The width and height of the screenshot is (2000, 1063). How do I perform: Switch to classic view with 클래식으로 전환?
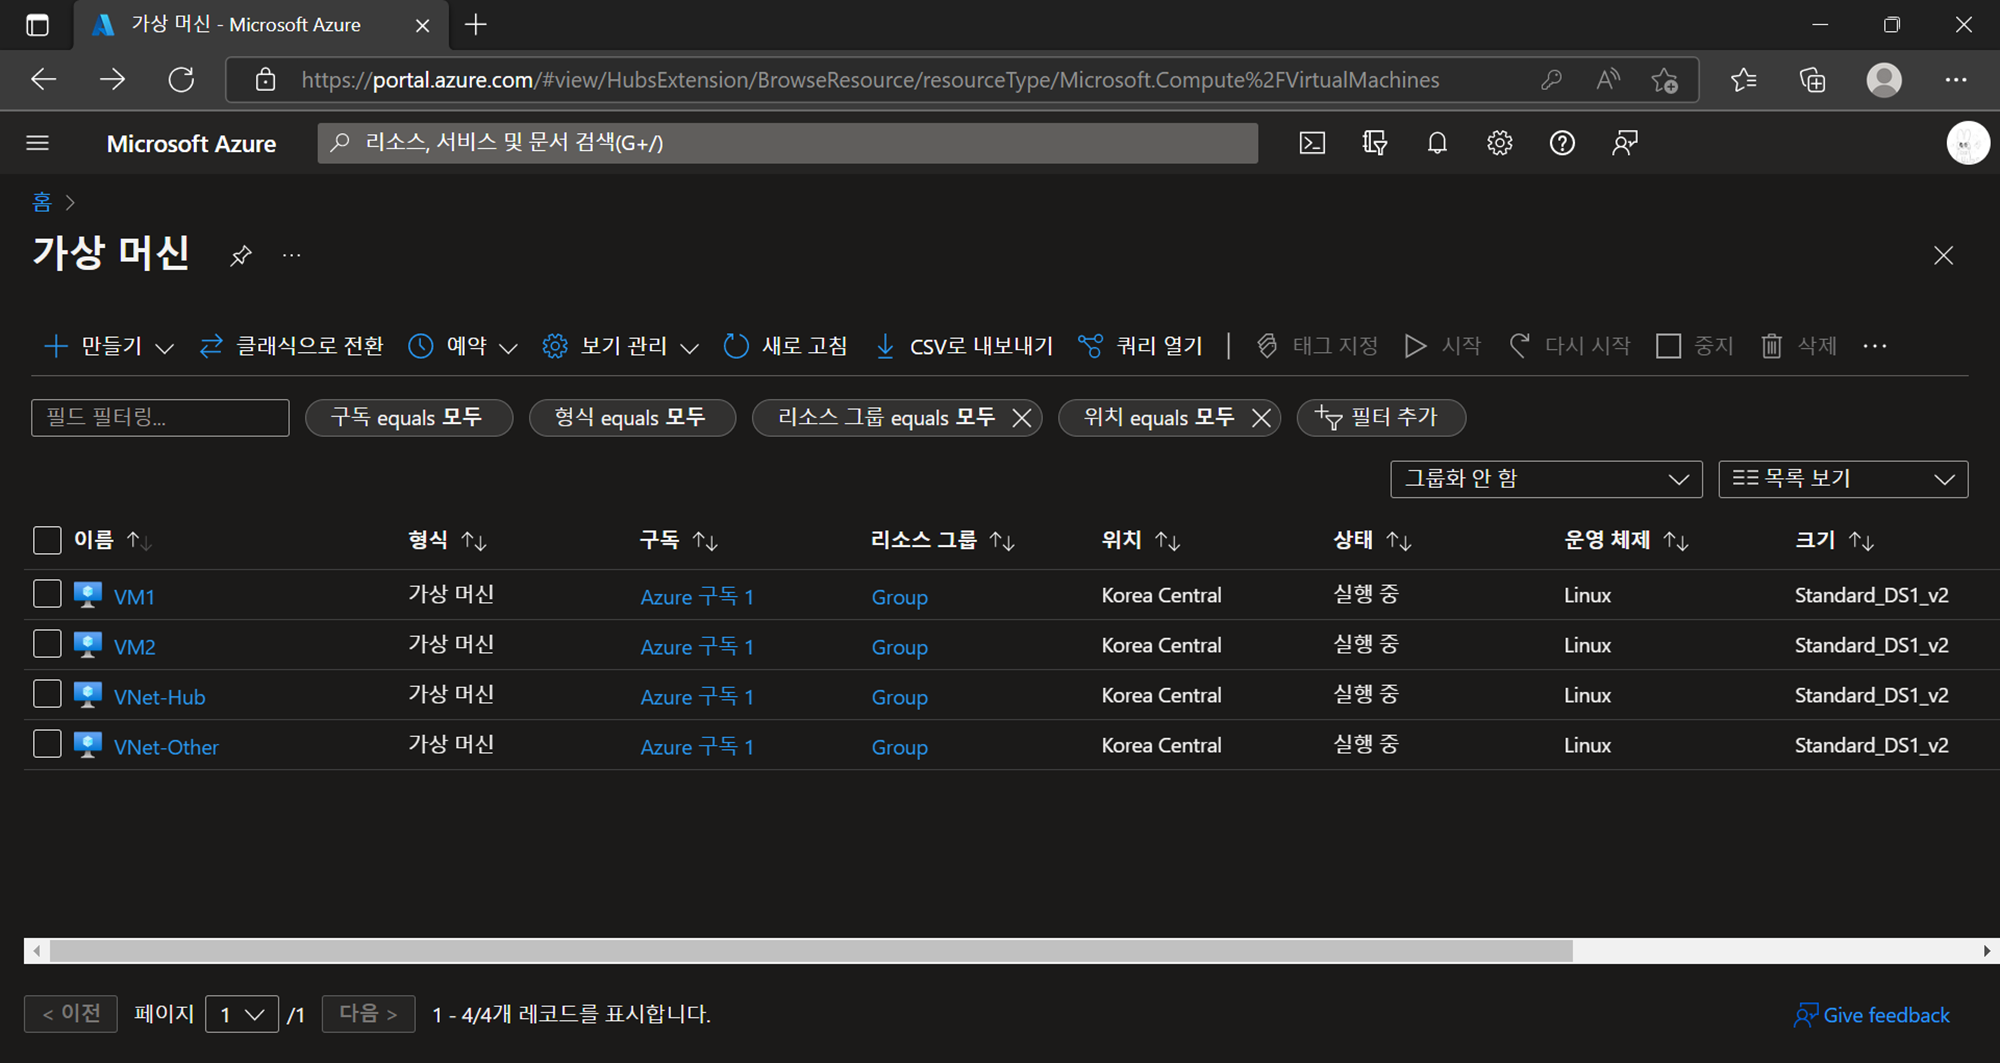tap(291, 346)
